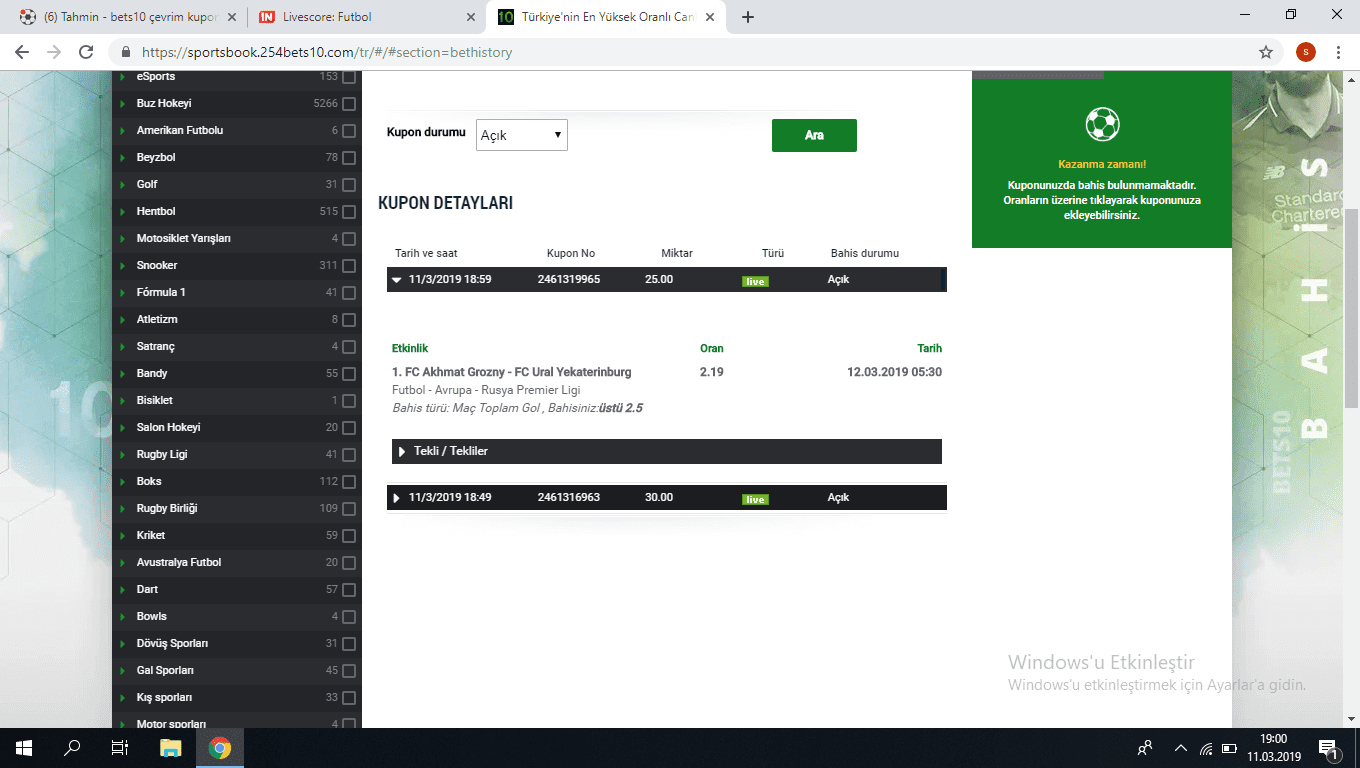Expand Motosiklet Yarışları sport arrow

123,238
